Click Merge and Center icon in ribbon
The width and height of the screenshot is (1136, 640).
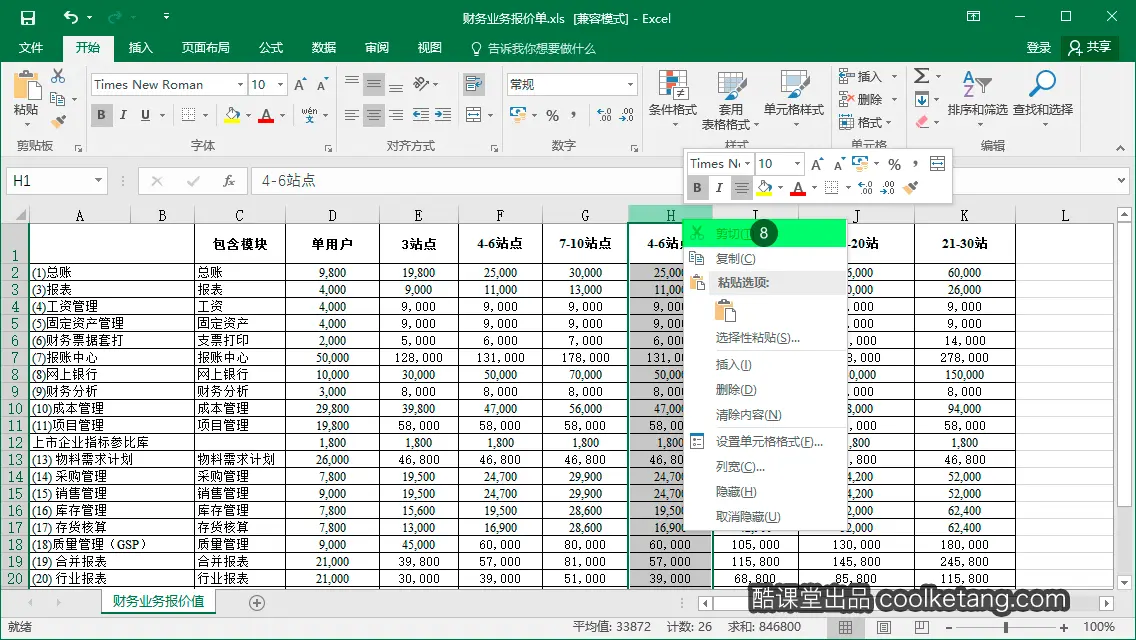[474, 115]
